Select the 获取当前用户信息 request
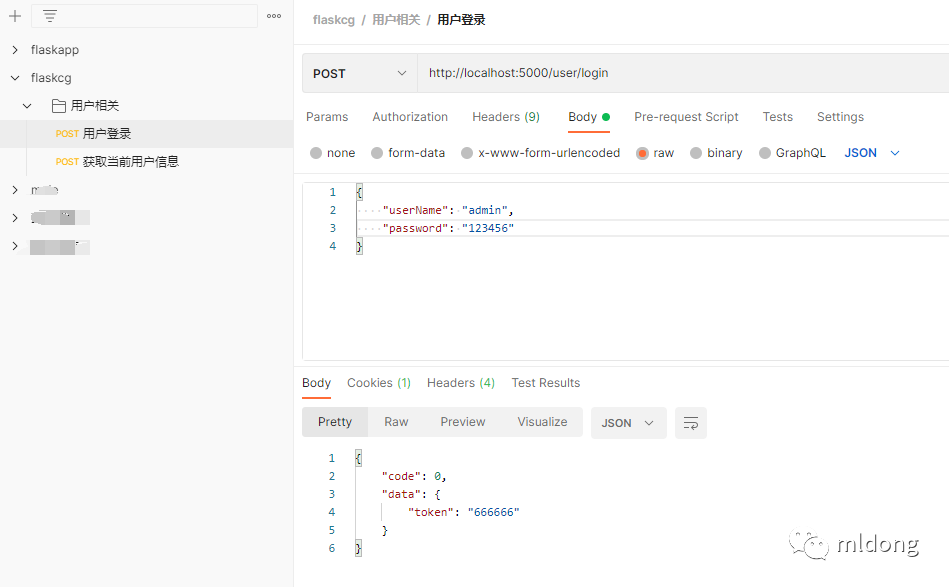 pyautogui.click(x=130, y=162)
